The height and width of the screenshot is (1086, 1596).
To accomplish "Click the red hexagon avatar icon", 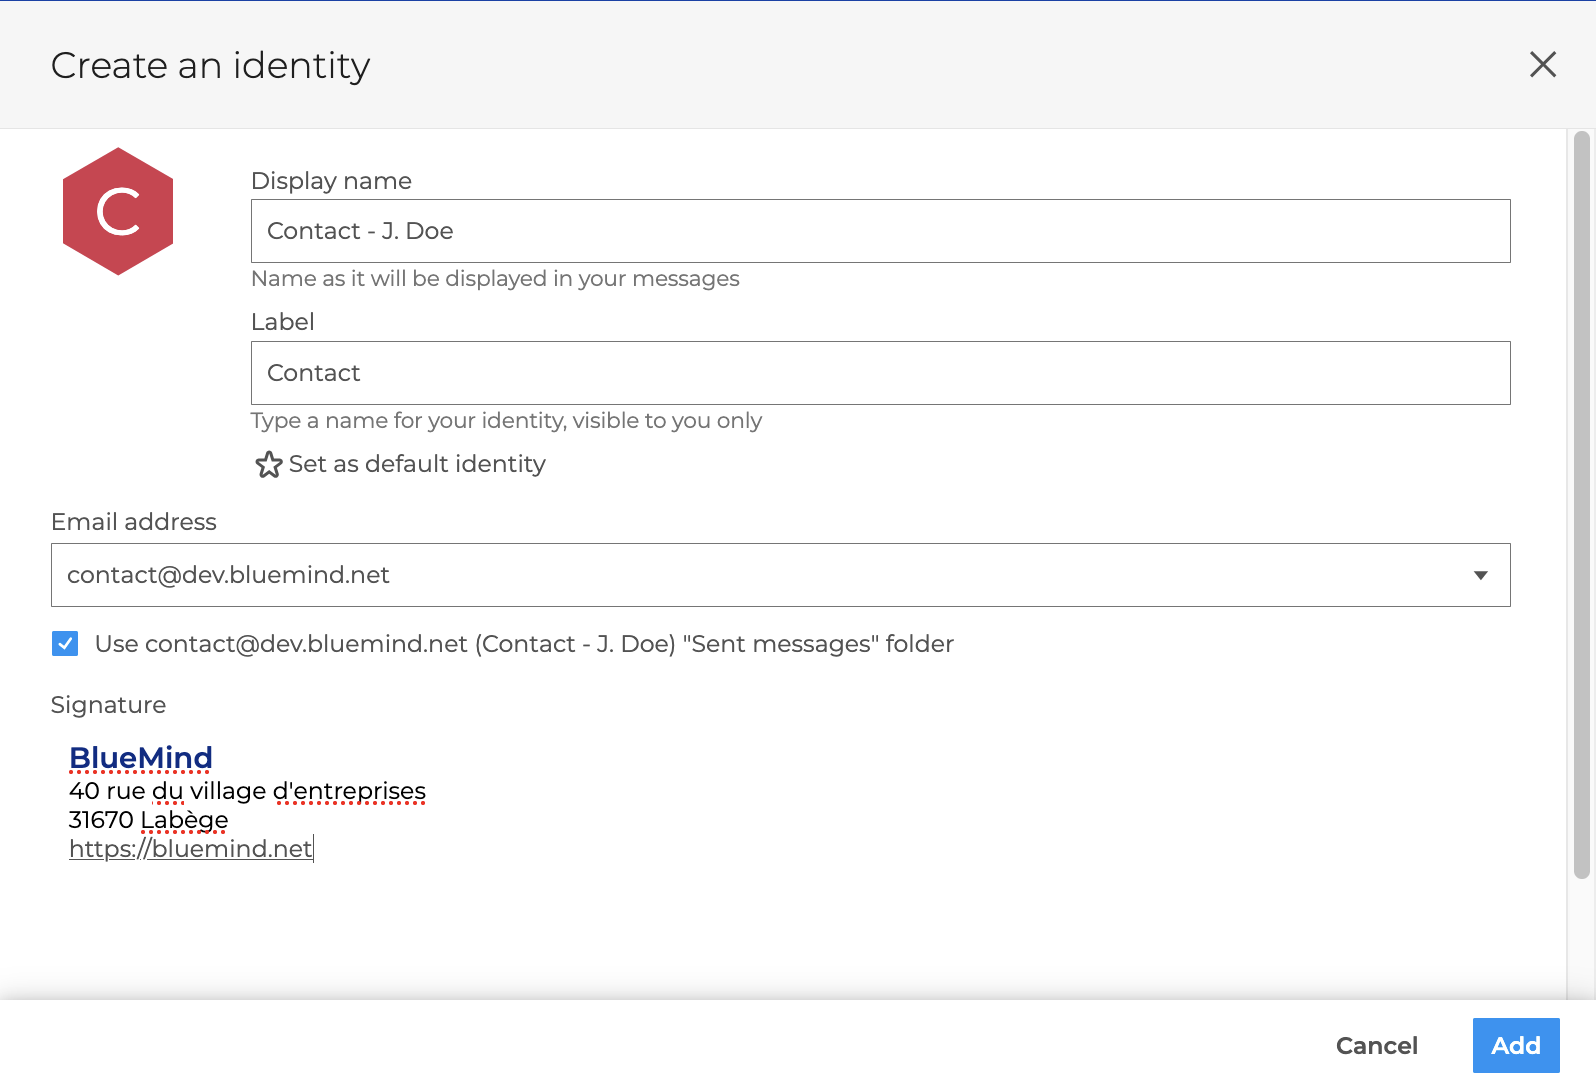I will click(x=118, y=211).
